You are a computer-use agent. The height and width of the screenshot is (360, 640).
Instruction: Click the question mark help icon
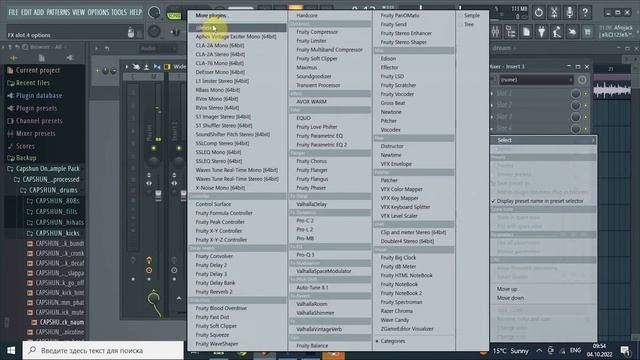click(x=585, y=12)
